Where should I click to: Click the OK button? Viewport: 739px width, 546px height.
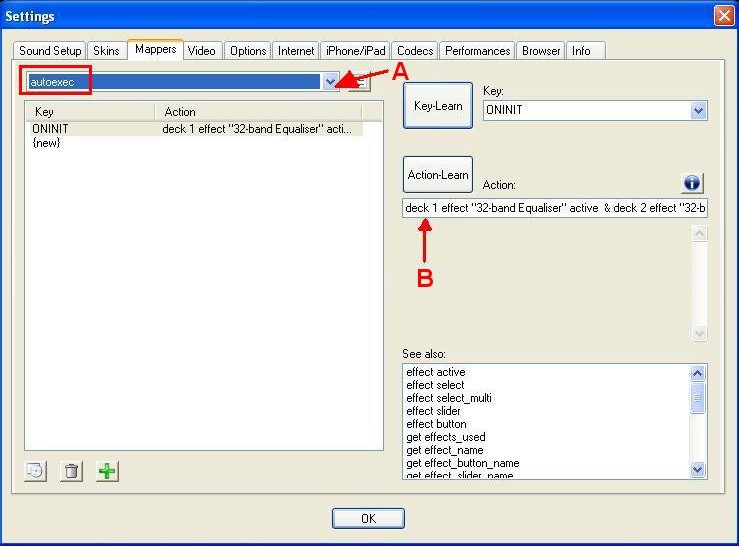[368, 519]
